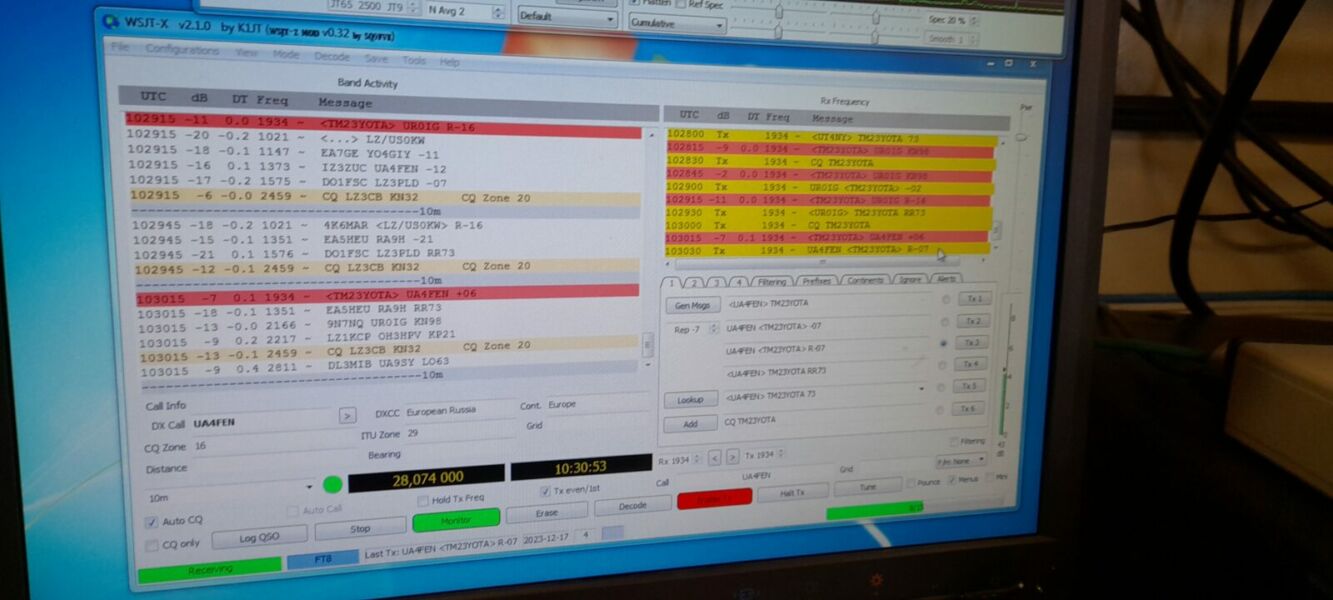Open the Decode menu

pyautogui.click(x=332, y=56)
